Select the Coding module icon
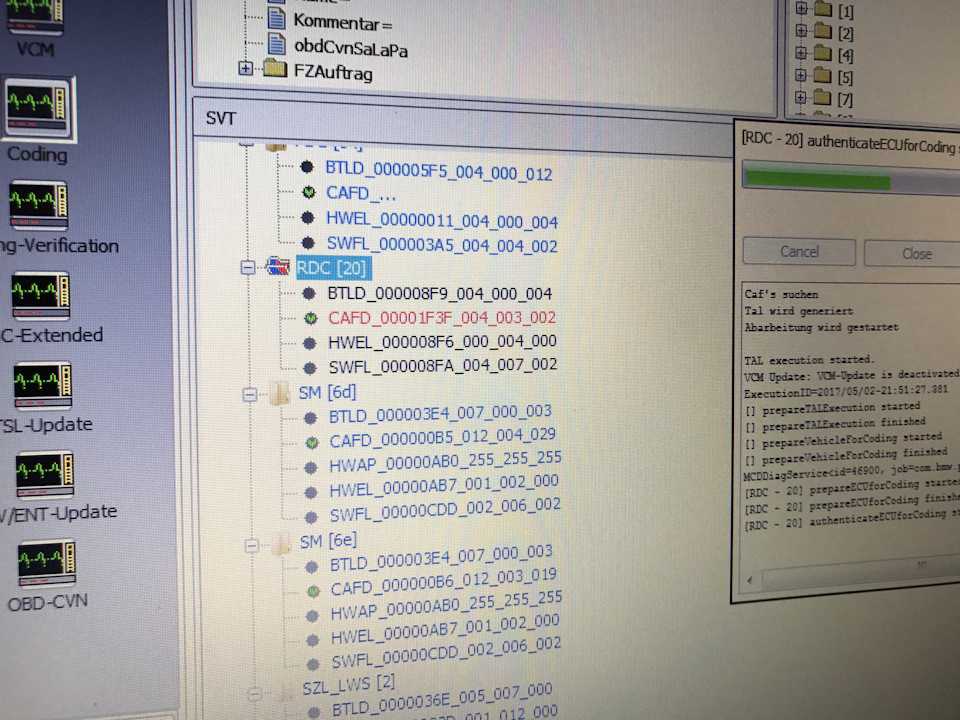The width and height of the screenshot is (960, 720). (x=38, y=110)
